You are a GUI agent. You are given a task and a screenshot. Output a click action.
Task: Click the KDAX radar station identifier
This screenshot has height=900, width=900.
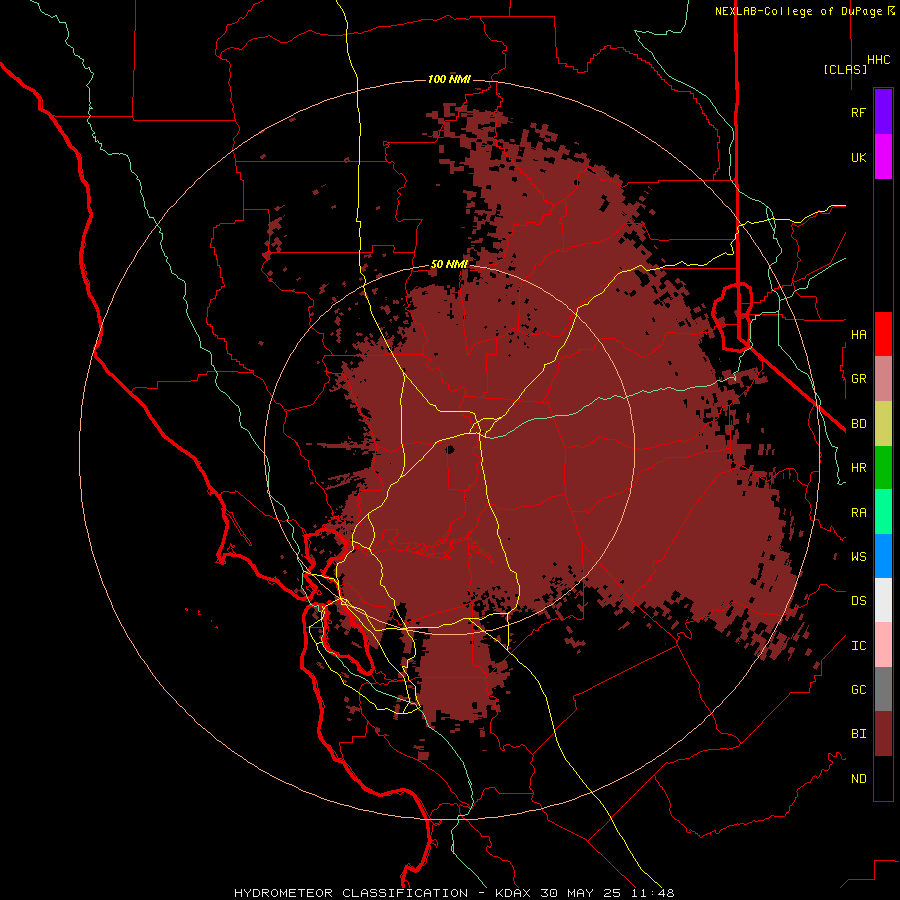pos(513,893)
